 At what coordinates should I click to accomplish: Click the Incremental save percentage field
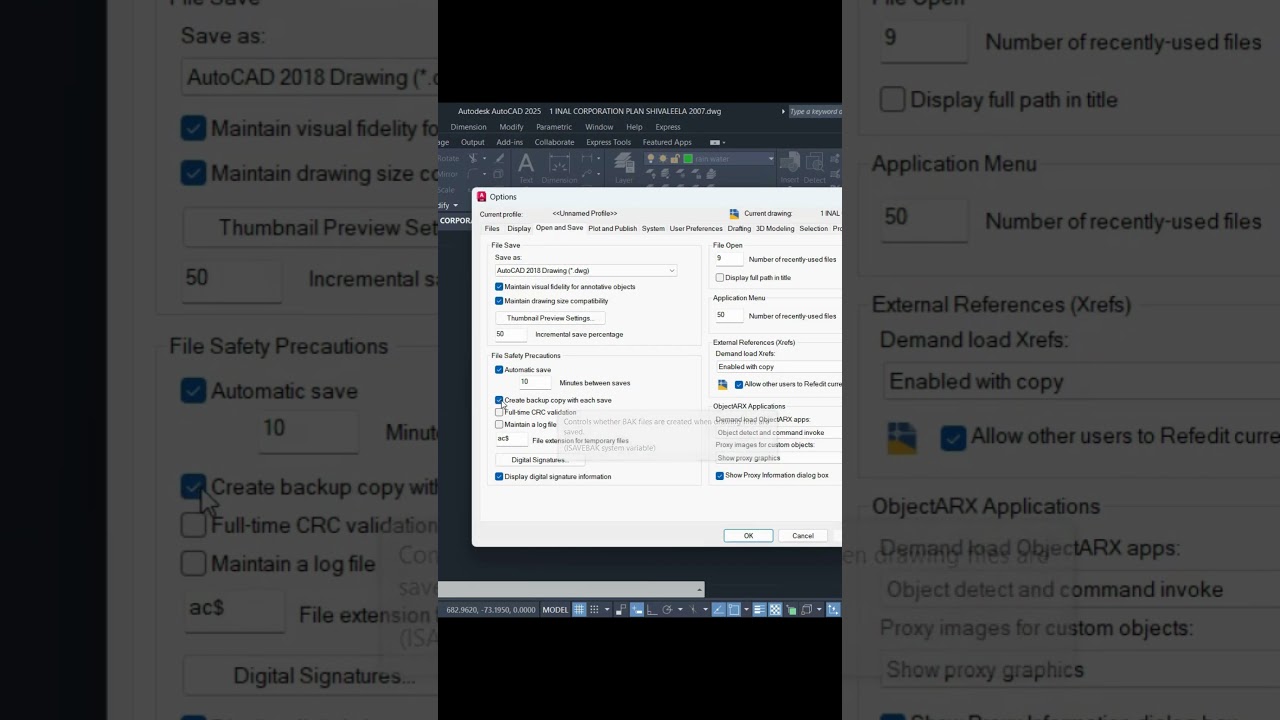[511, 335]
